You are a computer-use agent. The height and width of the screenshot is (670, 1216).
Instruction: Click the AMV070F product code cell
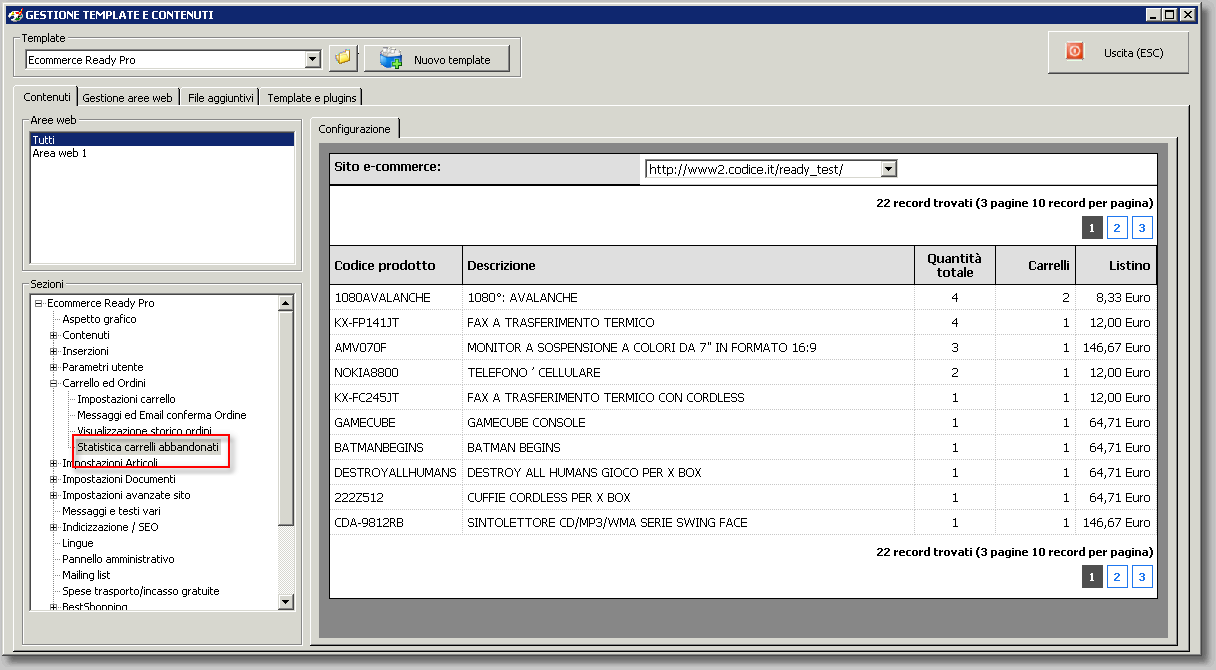click(x=396, y=347)
